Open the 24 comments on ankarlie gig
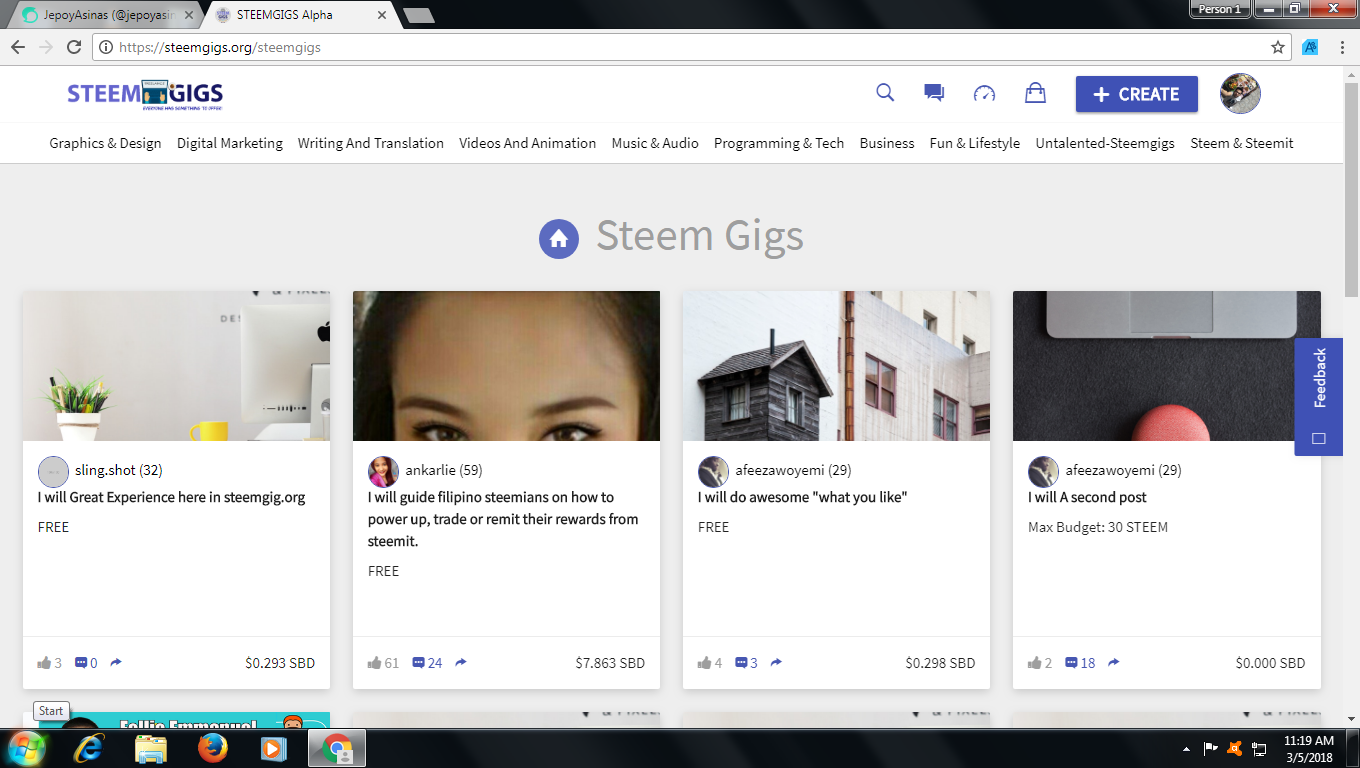1360x768 pixels. pyautogui.click(x=427, y=662)
